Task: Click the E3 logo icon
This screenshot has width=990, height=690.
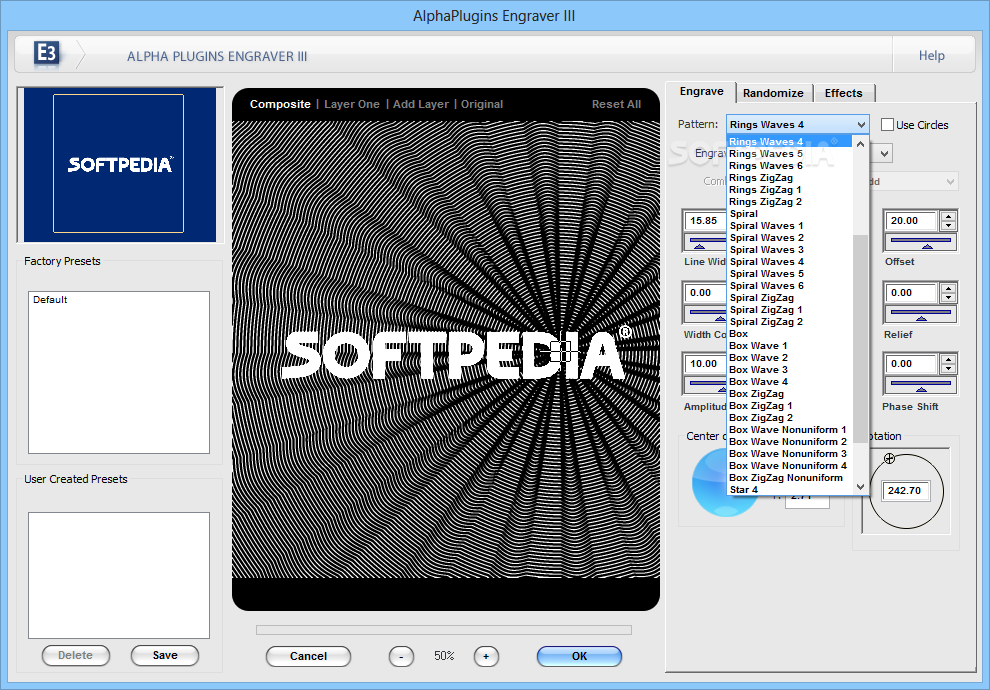Action: click(x=47, y=53)
